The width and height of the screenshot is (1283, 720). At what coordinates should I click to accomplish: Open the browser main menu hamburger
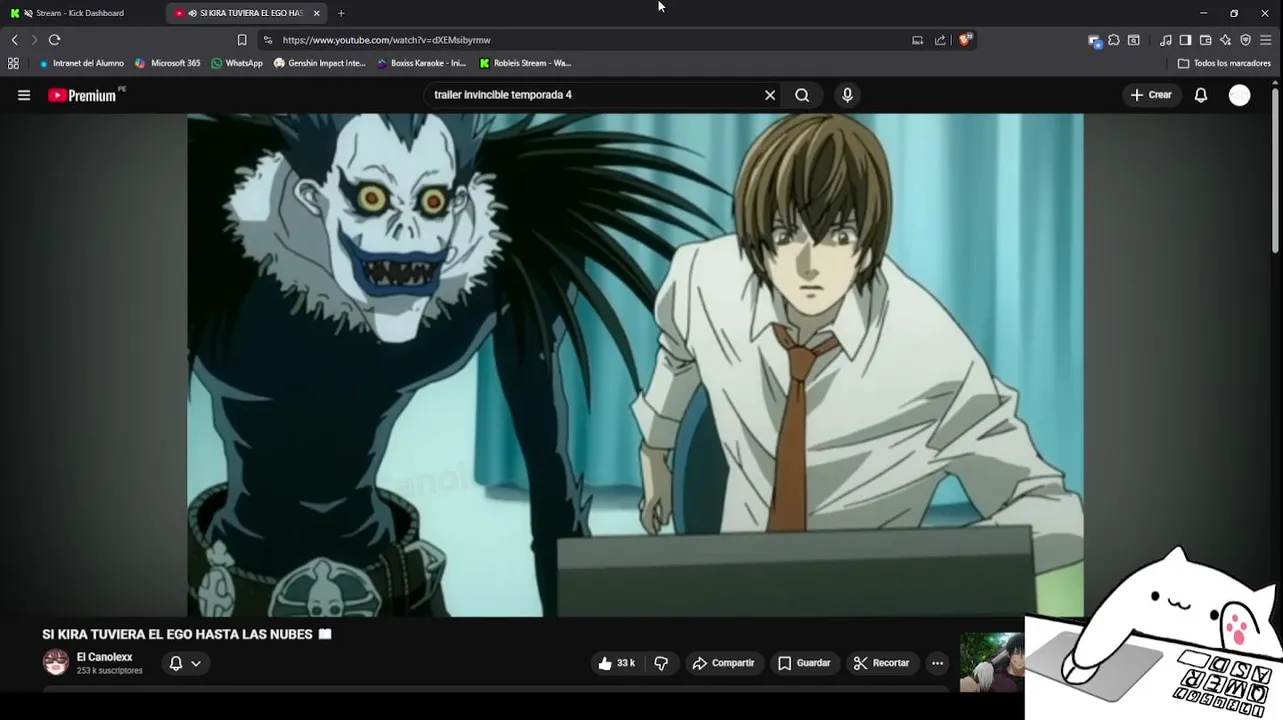tap(1265, 40)
